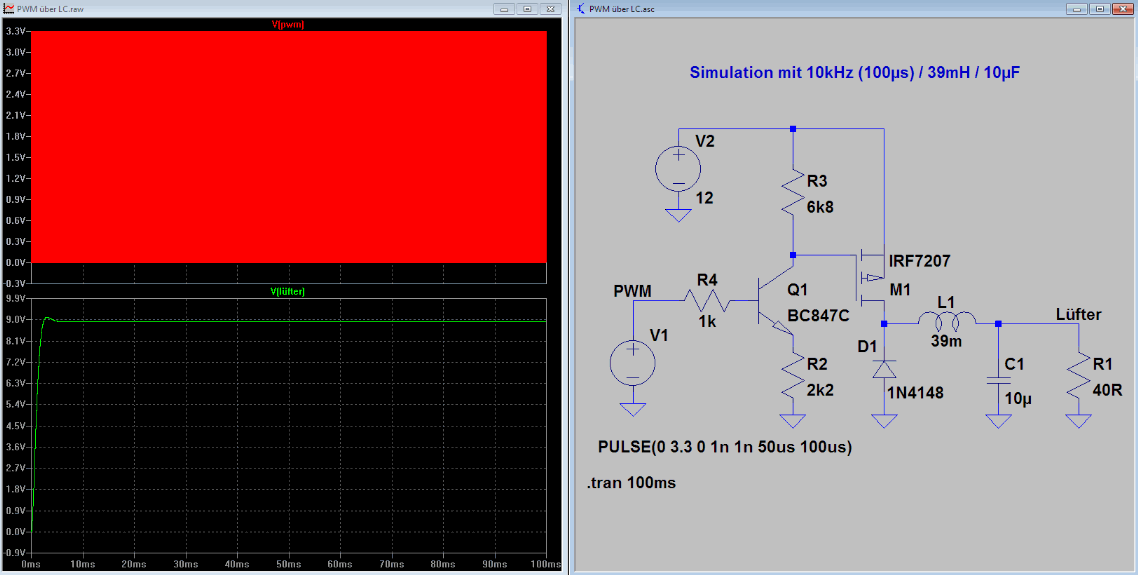Click the PULSE(0 3.3 0 1n 1n 50us 100us) text

click(724, 447)
